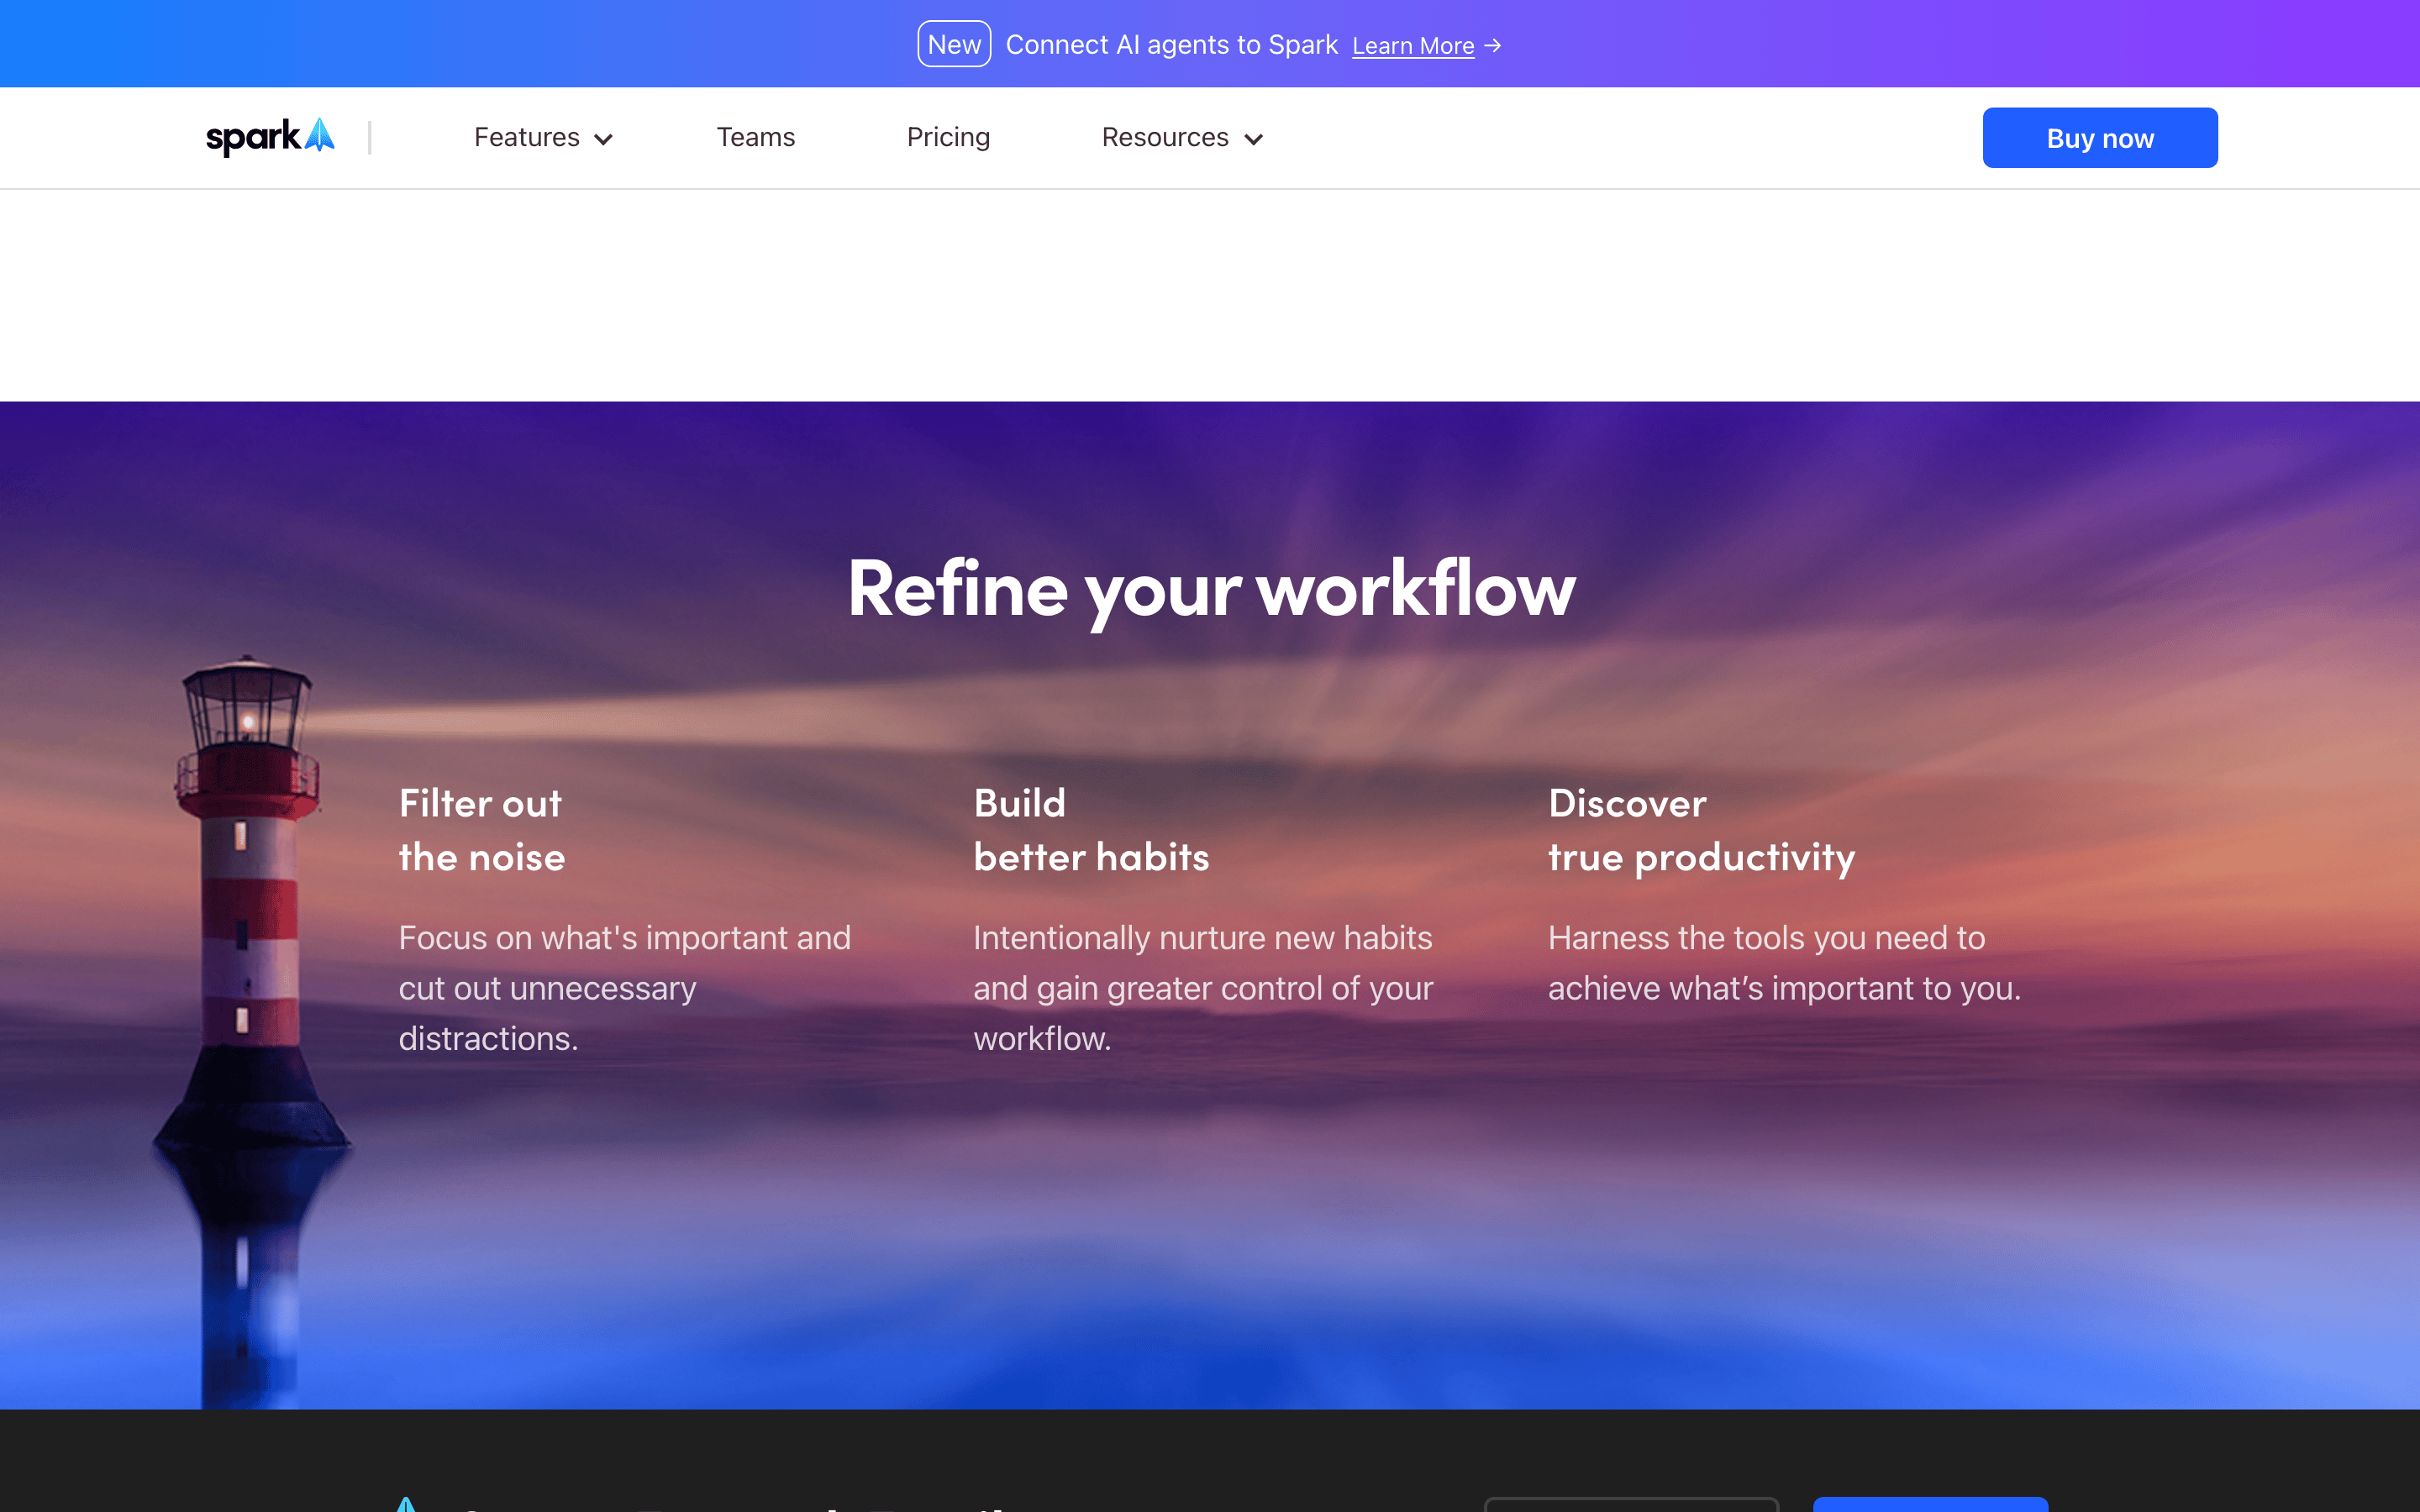Click the "Discover true productivity" heading
Viewport: 2420px width, 1512px height.
click(1701, 830)
